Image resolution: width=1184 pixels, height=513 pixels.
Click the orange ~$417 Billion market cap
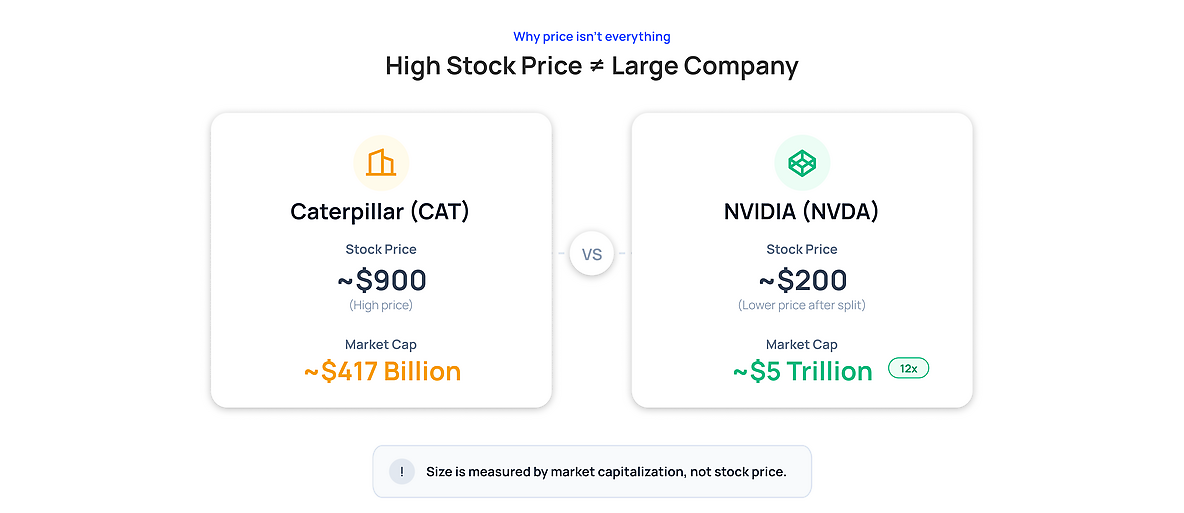382,371
